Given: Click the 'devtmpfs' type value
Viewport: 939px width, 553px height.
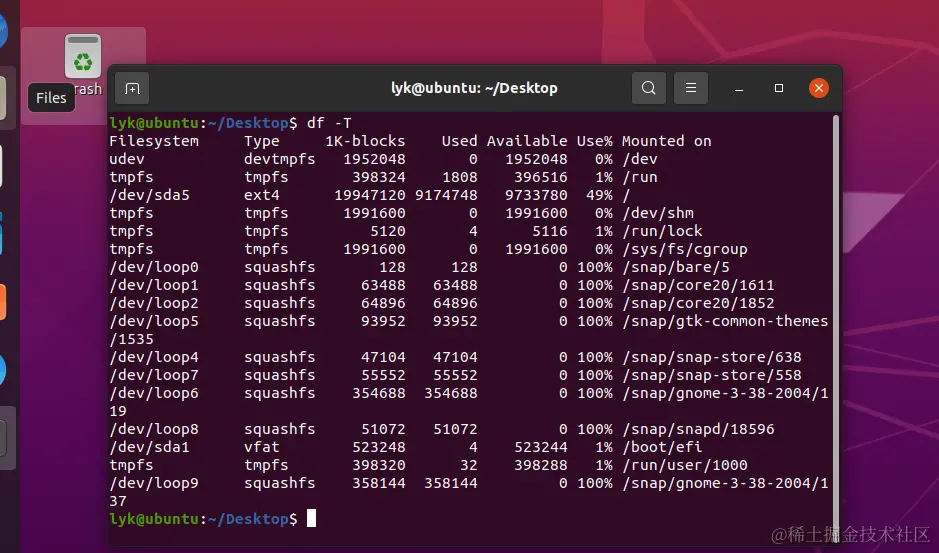Looking at the screenshot, I should tap(280, 159).
